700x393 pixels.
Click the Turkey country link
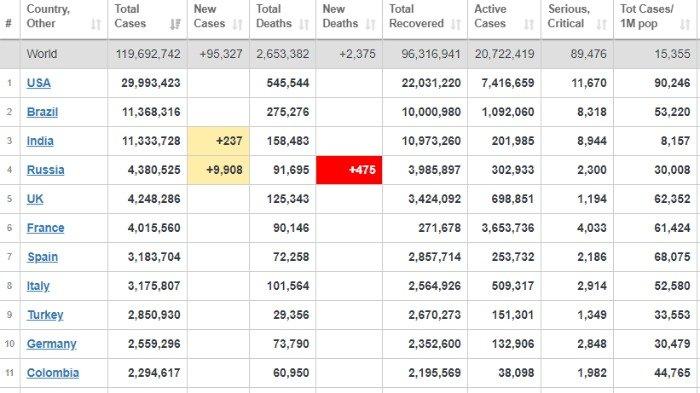click(x=45, y=315)
